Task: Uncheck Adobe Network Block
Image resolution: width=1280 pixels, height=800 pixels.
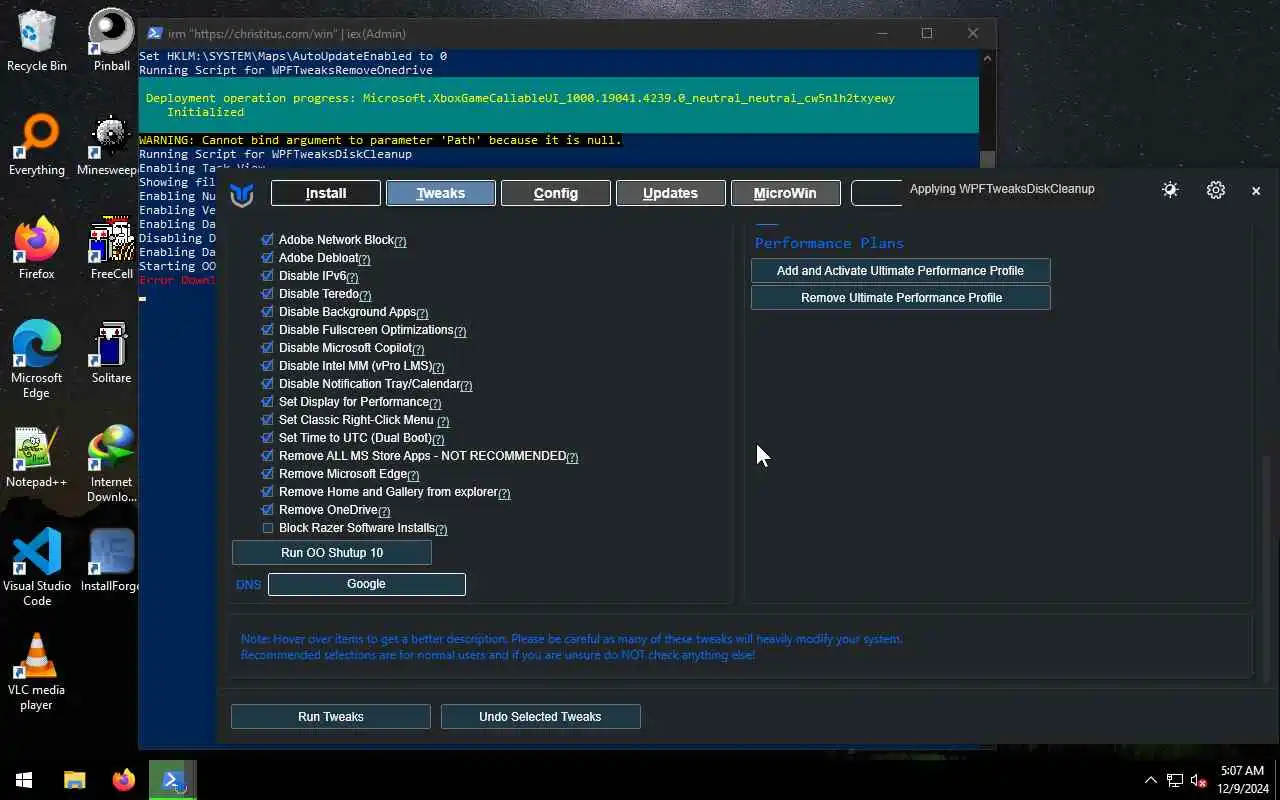Action: coord(267,240)
